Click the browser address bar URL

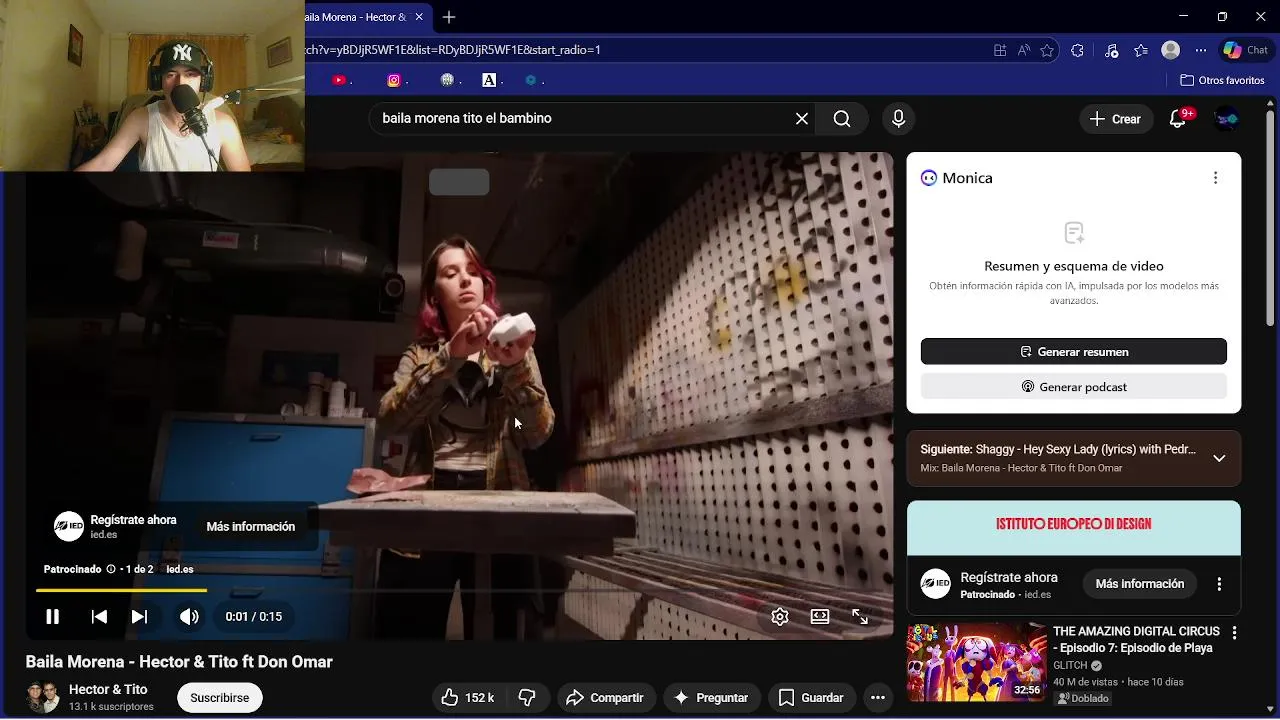[x=453, y=50]
